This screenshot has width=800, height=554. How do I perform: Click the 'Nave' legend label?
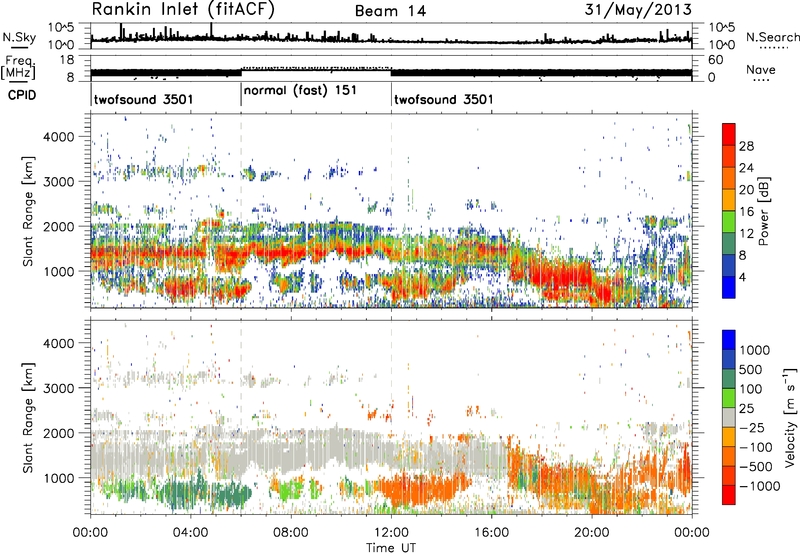click(x=761, y=69)
